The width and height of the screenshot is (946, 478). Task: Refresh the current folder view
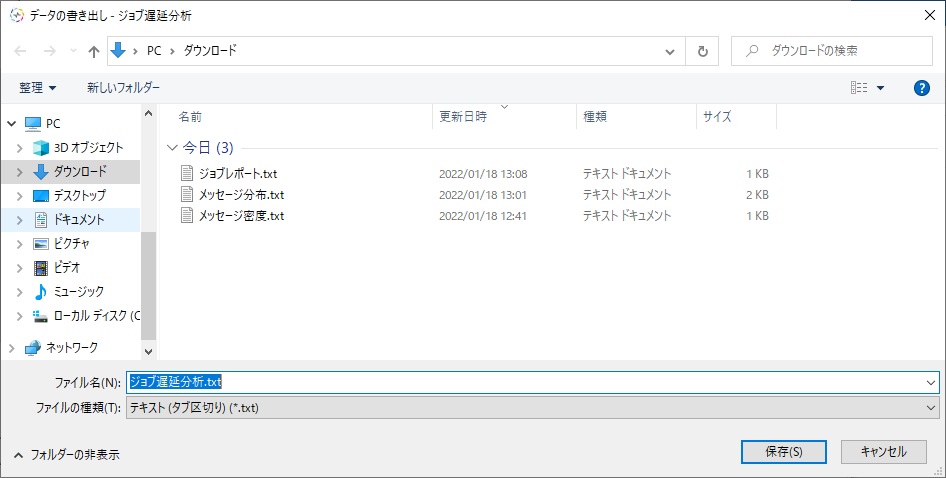click(702, 51)
